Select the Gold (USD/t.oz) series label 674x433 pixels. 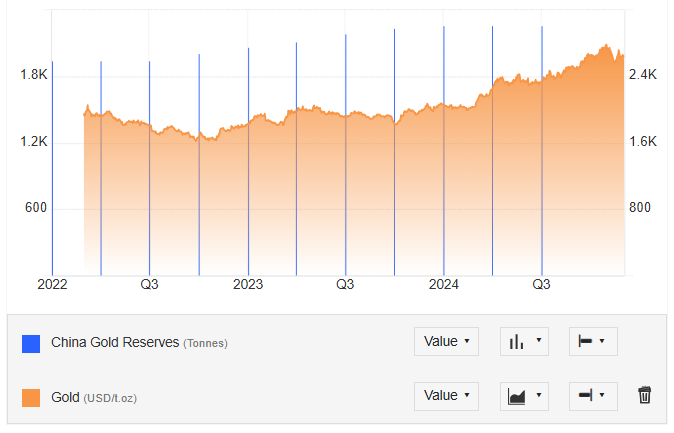[x=94, y=397]
